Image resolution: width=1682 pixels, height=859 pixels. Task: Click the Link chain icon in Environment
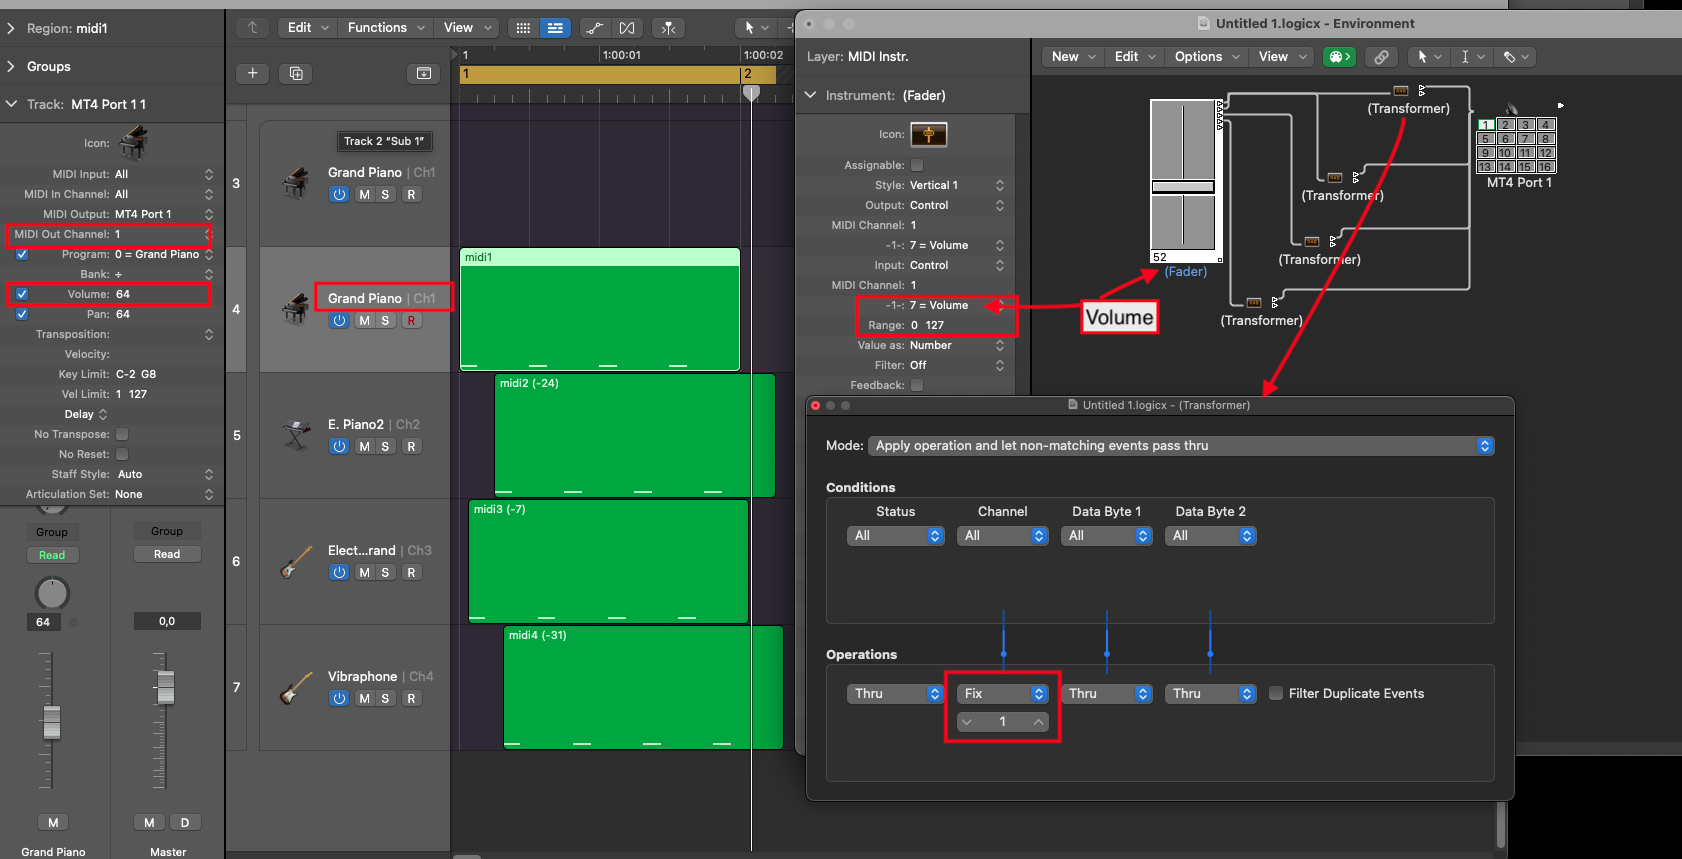coord(1381,57)
